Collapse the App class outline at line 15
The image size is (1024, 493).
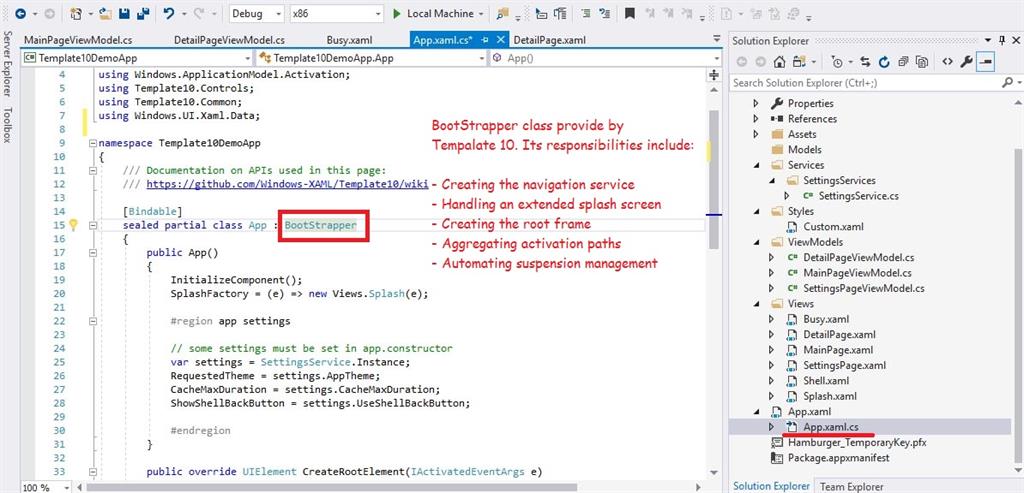tap(92, 225)
